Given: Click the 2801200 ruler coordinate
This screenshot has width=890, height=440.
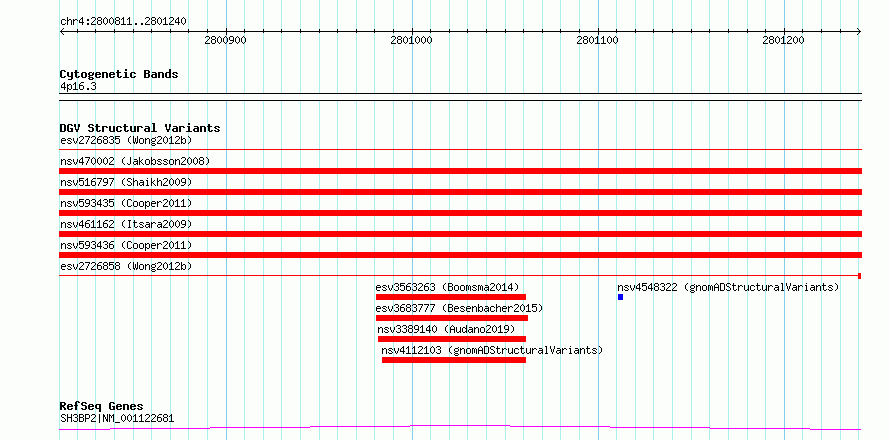Looking at the screenshot, I should pos(784,40).
